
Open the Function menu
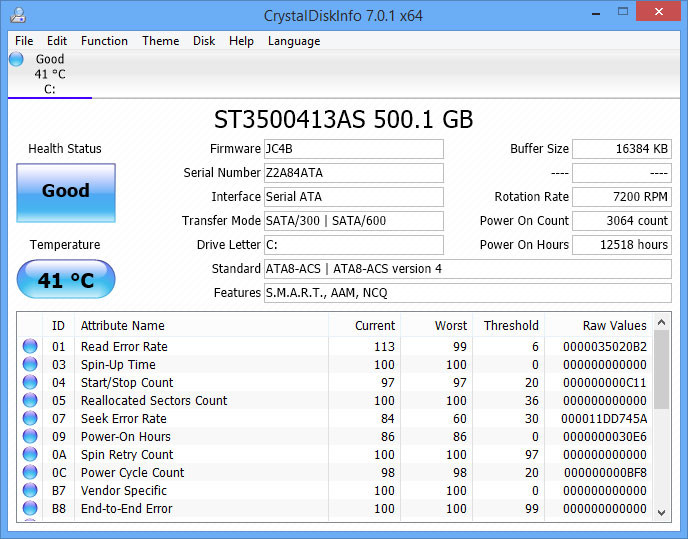tap(104, 41)
